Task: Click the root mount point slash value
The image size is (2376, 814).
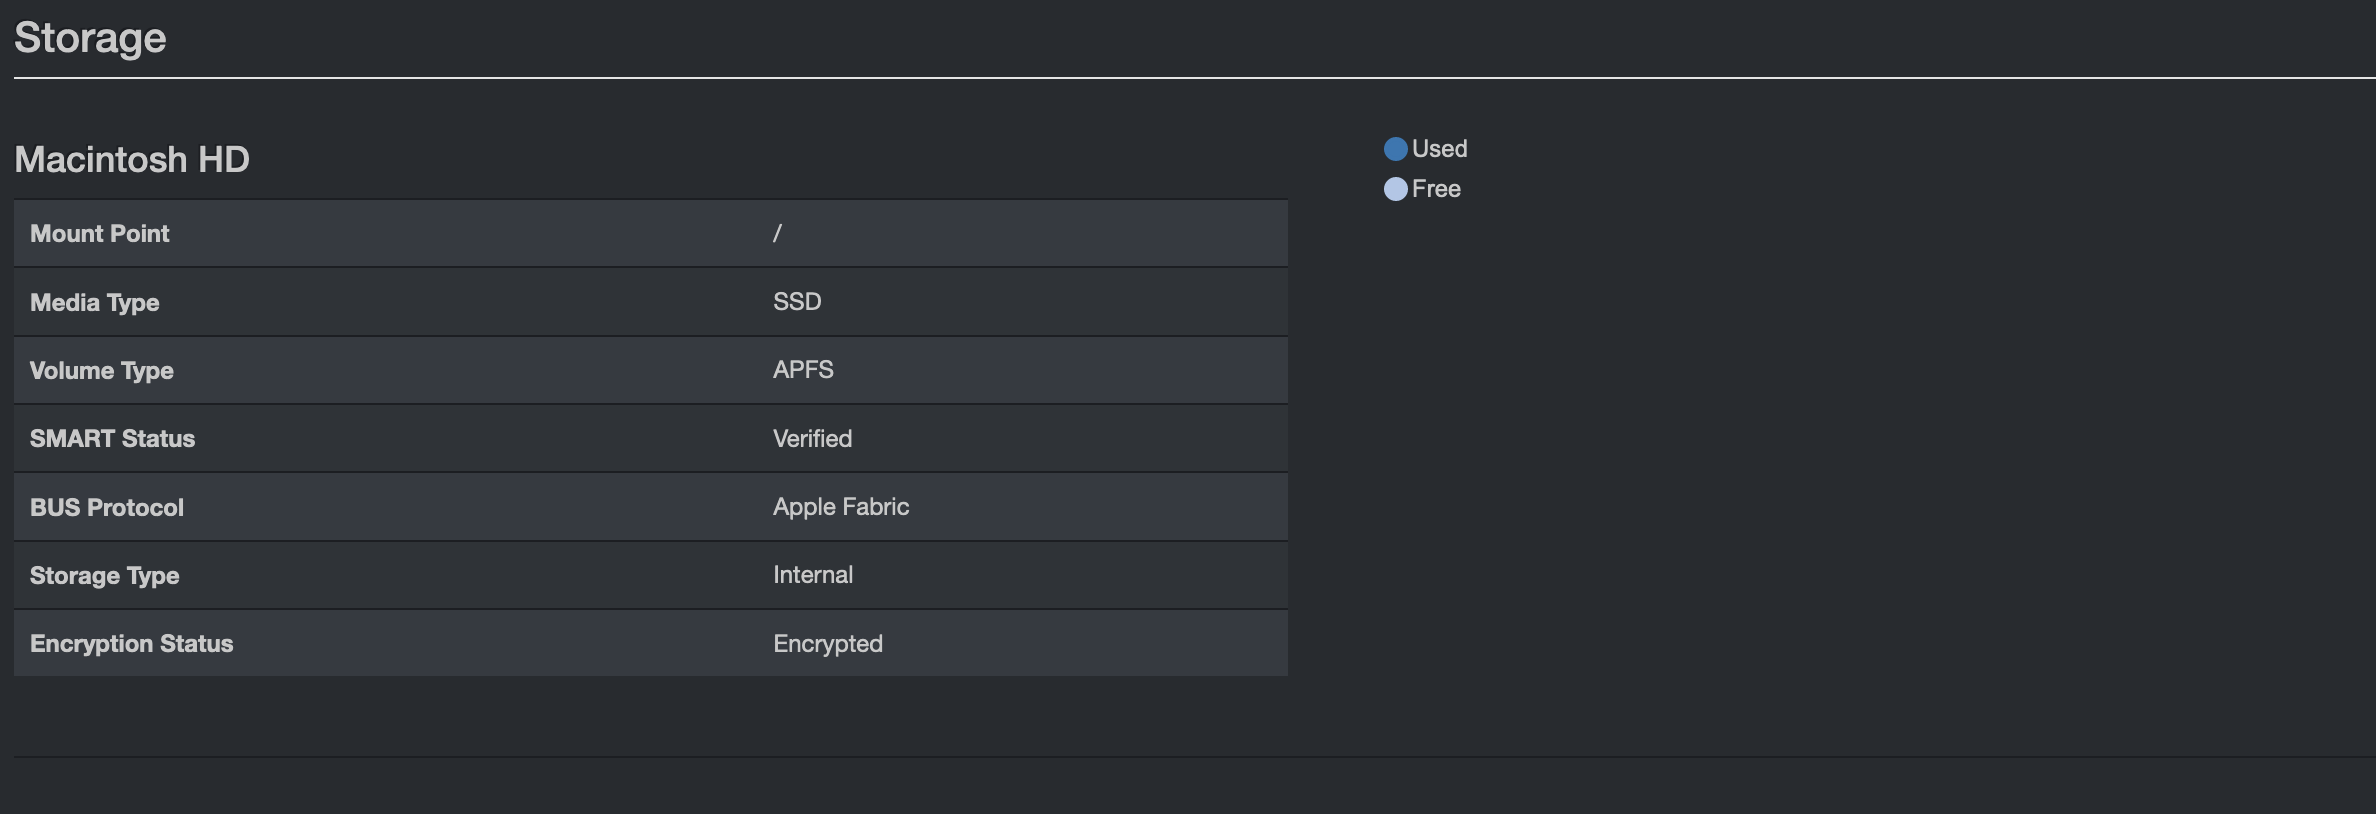Action: coord(777,233)
